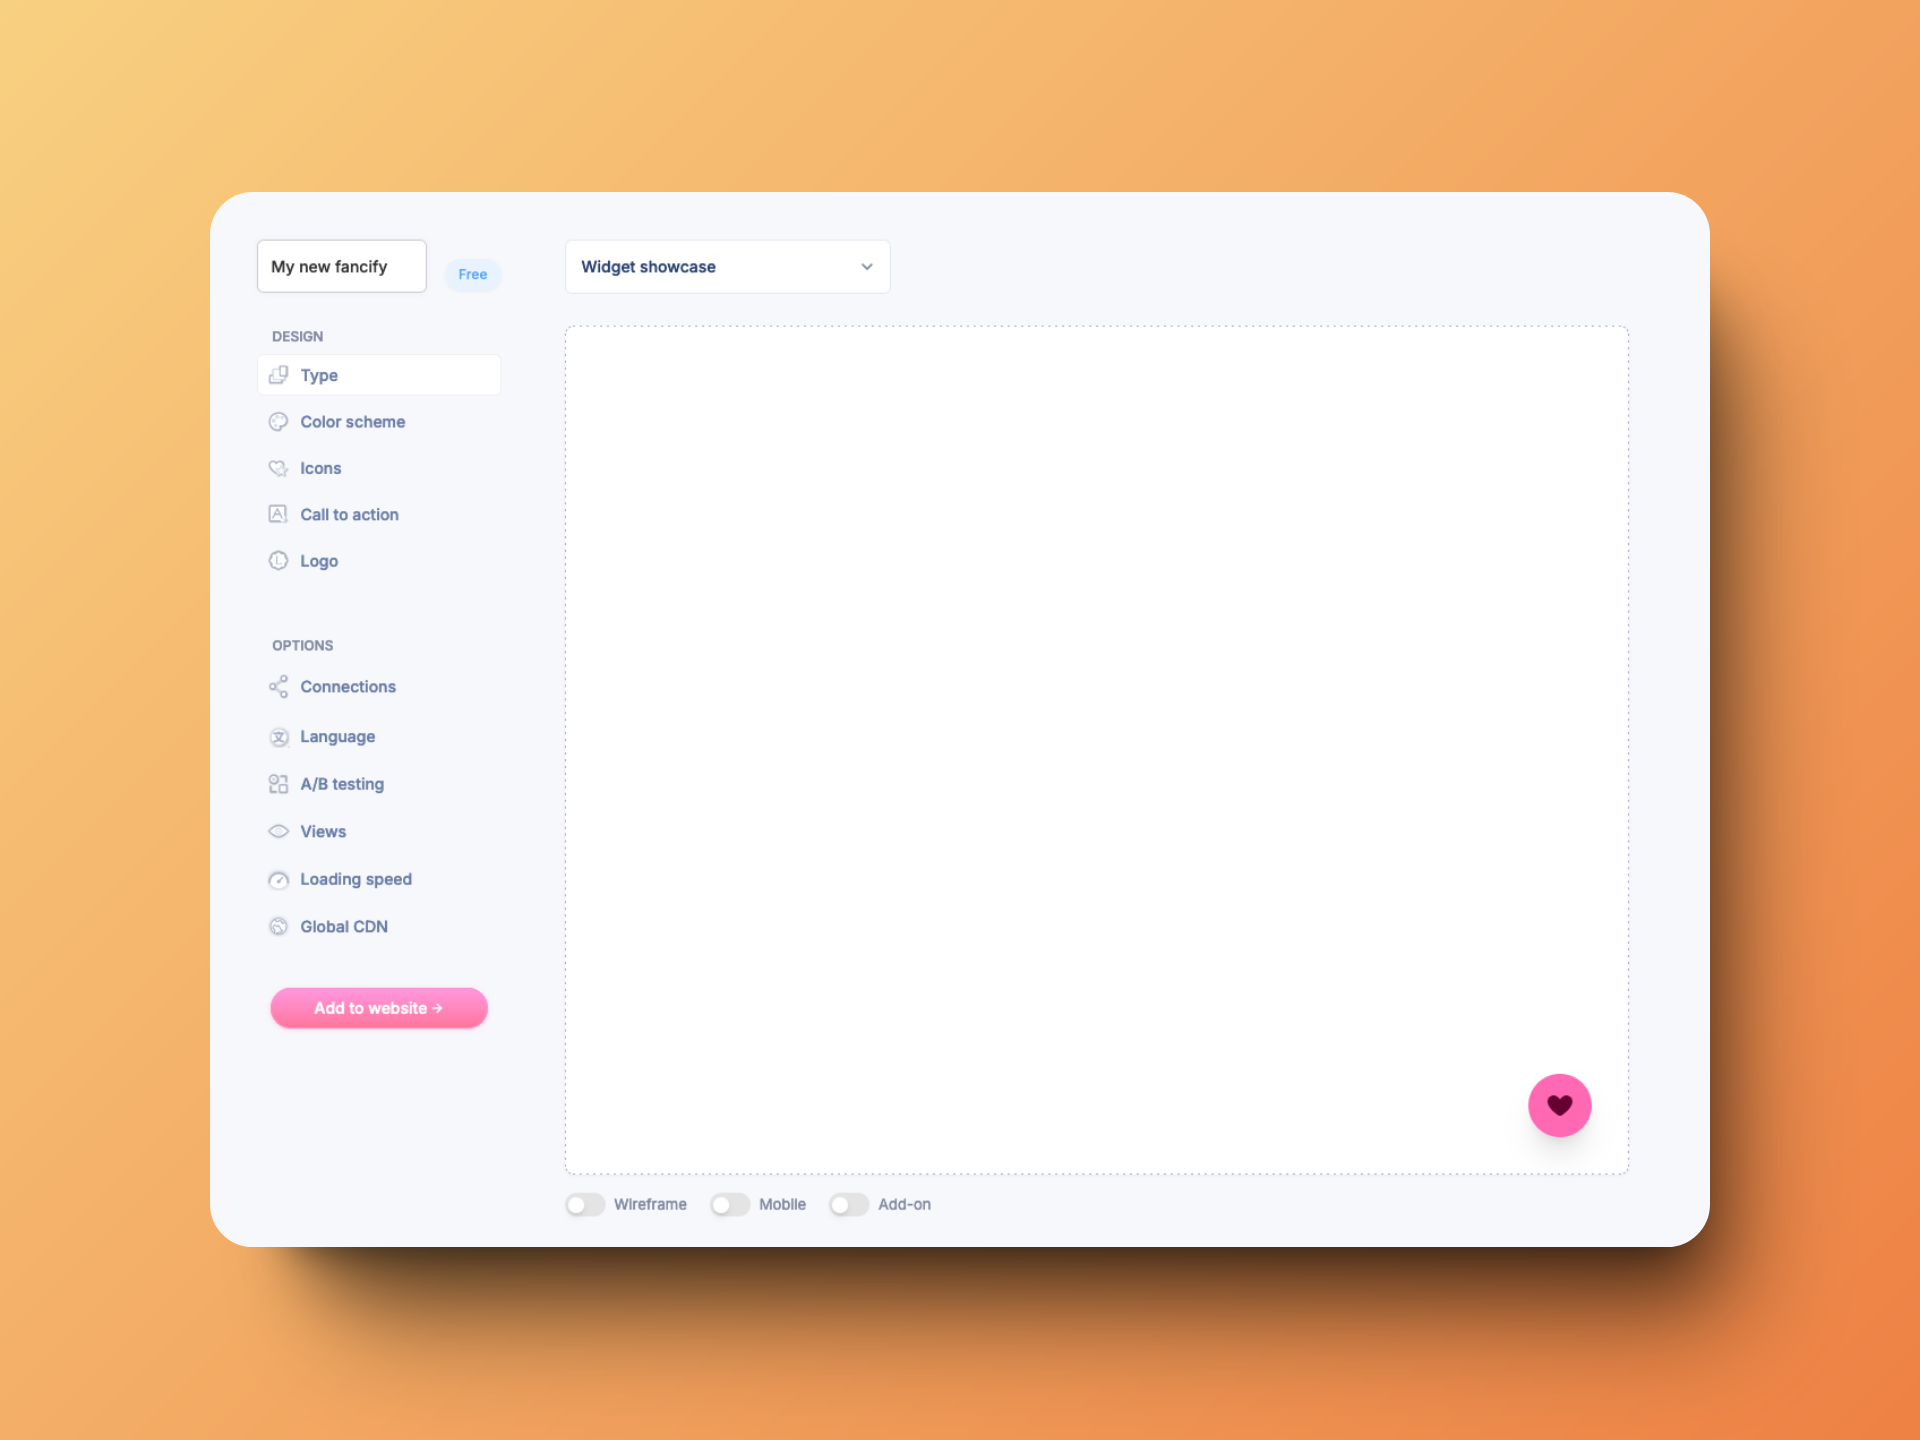Click the Call to action icon
The width and height of the screenshot is (1920, 1440).
(x=277, y=514)
